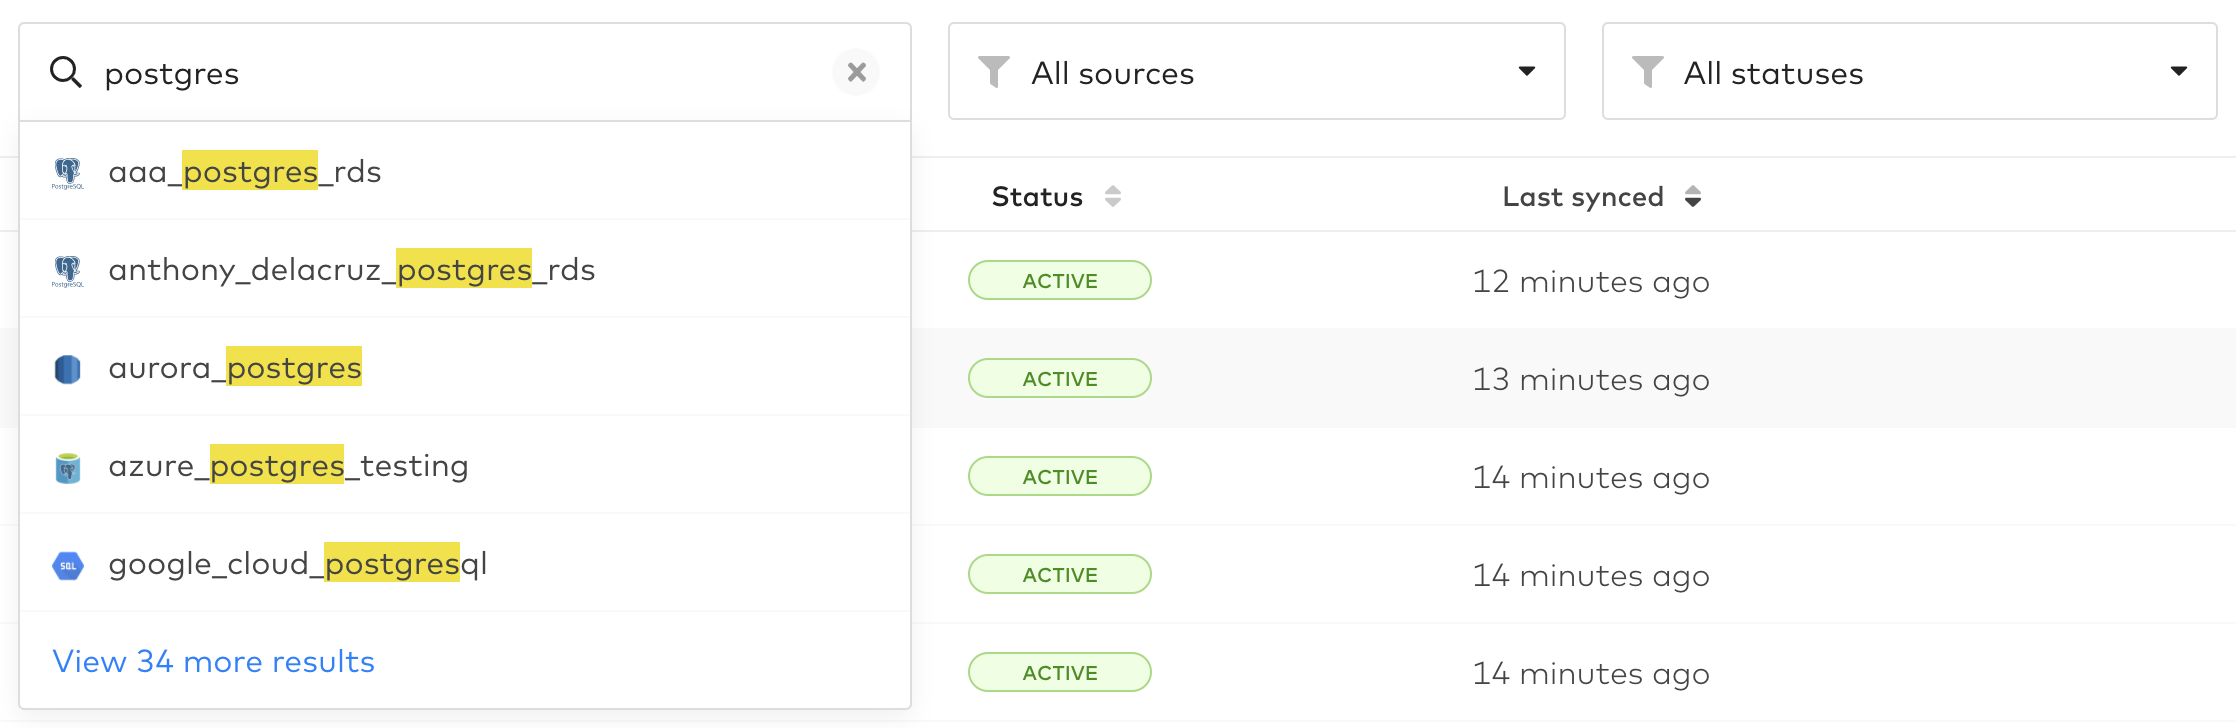This screenshot has height=728, width=2236.
Task: Open the All statuses dropdown
Action: tap(1909, 72)
